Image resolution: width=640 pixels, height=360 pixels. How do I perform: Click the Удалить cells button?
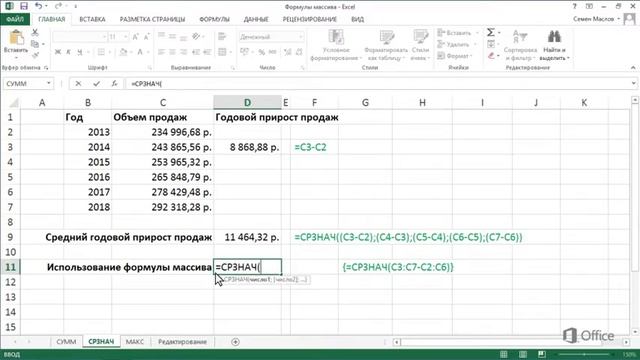(457, 44)
